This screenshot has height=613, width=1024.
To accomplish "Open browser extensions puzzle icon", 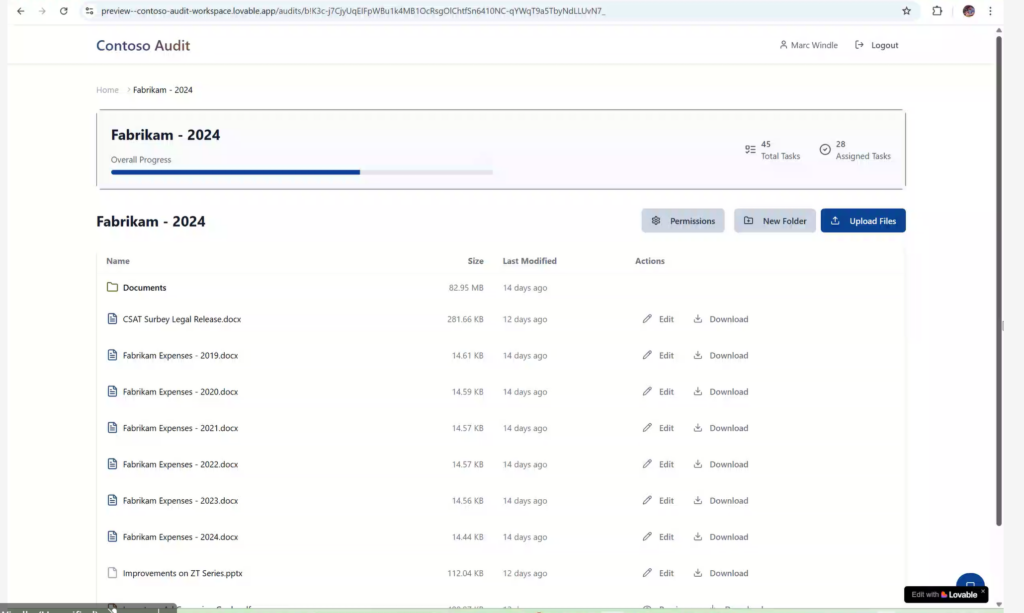I will tap(937, 11).
